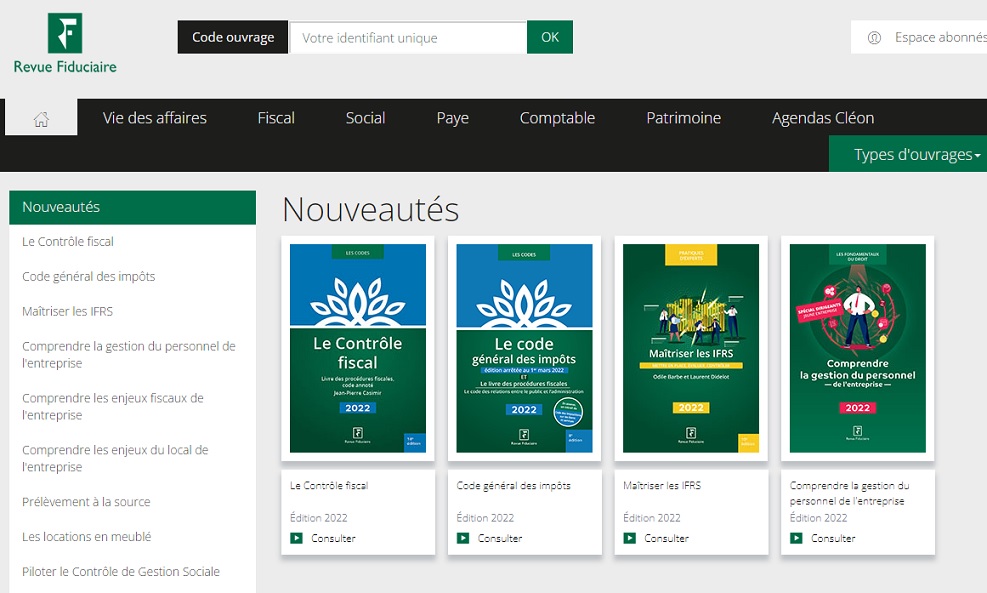This screenshot has height=593, width=987.
Task: Open the Espace abonnés link
Action: (x=940, y=38)
